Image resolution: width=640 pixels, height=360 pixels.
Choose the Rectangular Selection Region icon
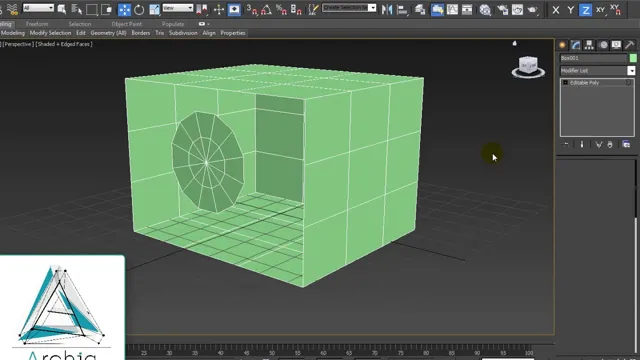92,9
